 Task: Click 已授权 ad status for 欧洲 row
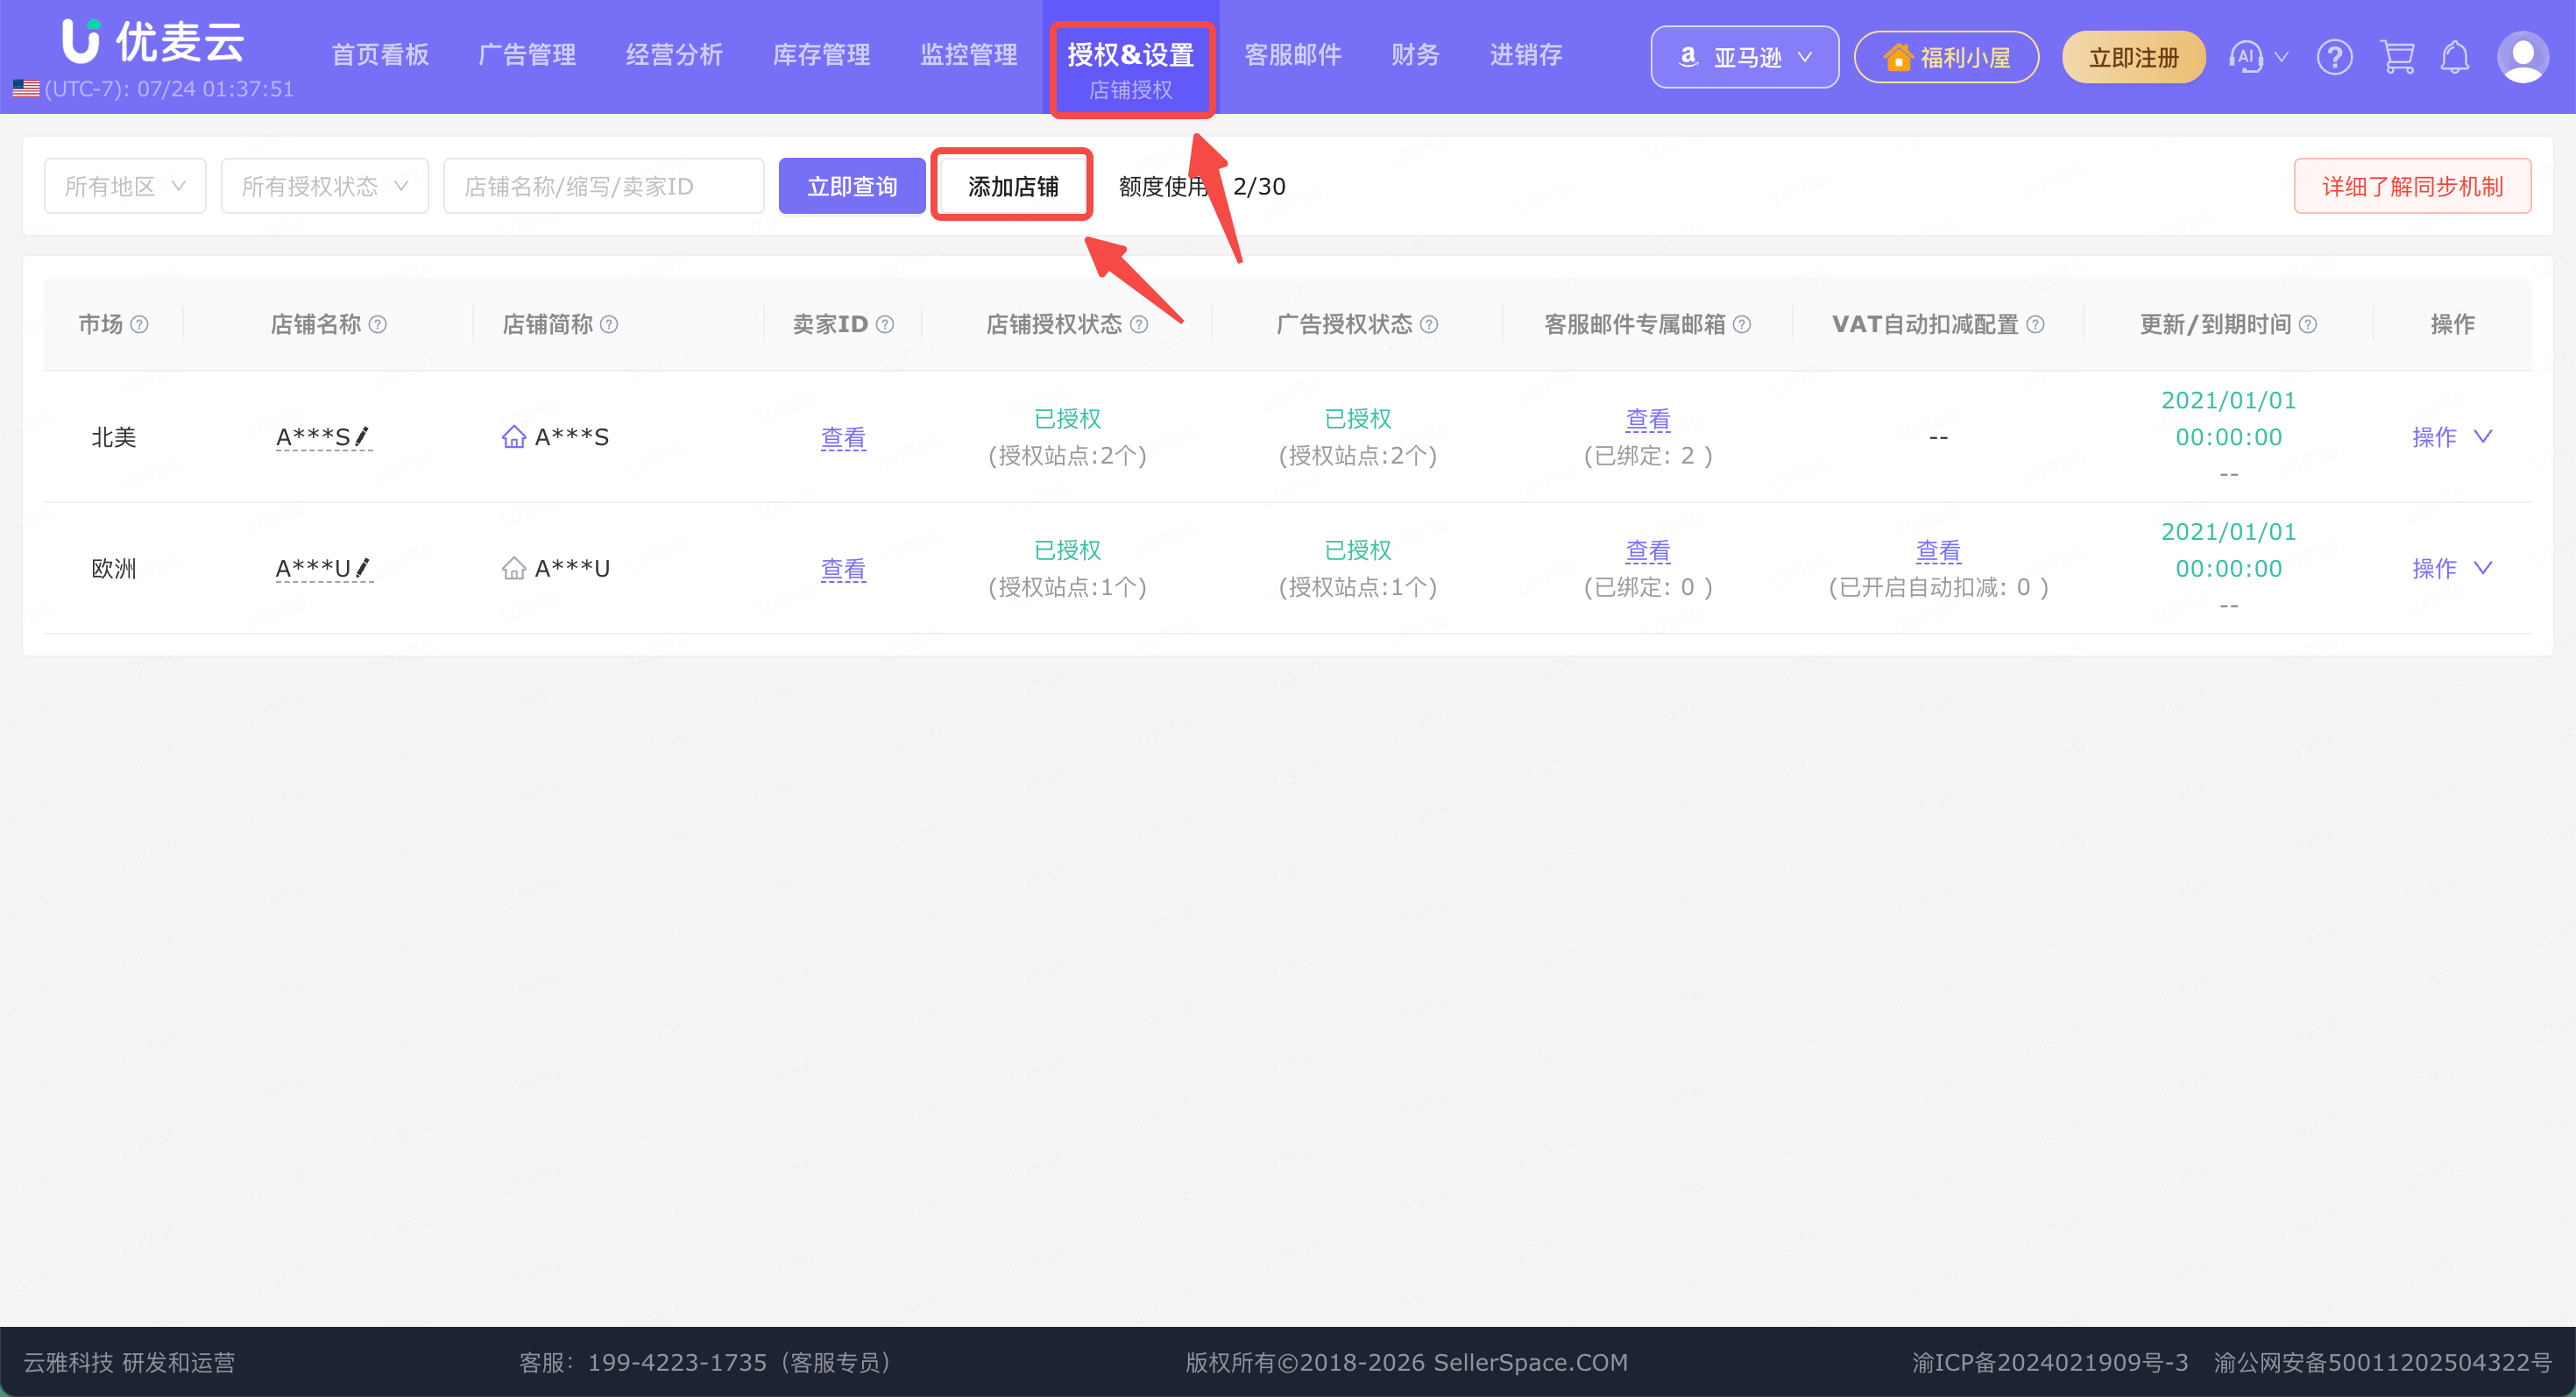[1358, 550]
